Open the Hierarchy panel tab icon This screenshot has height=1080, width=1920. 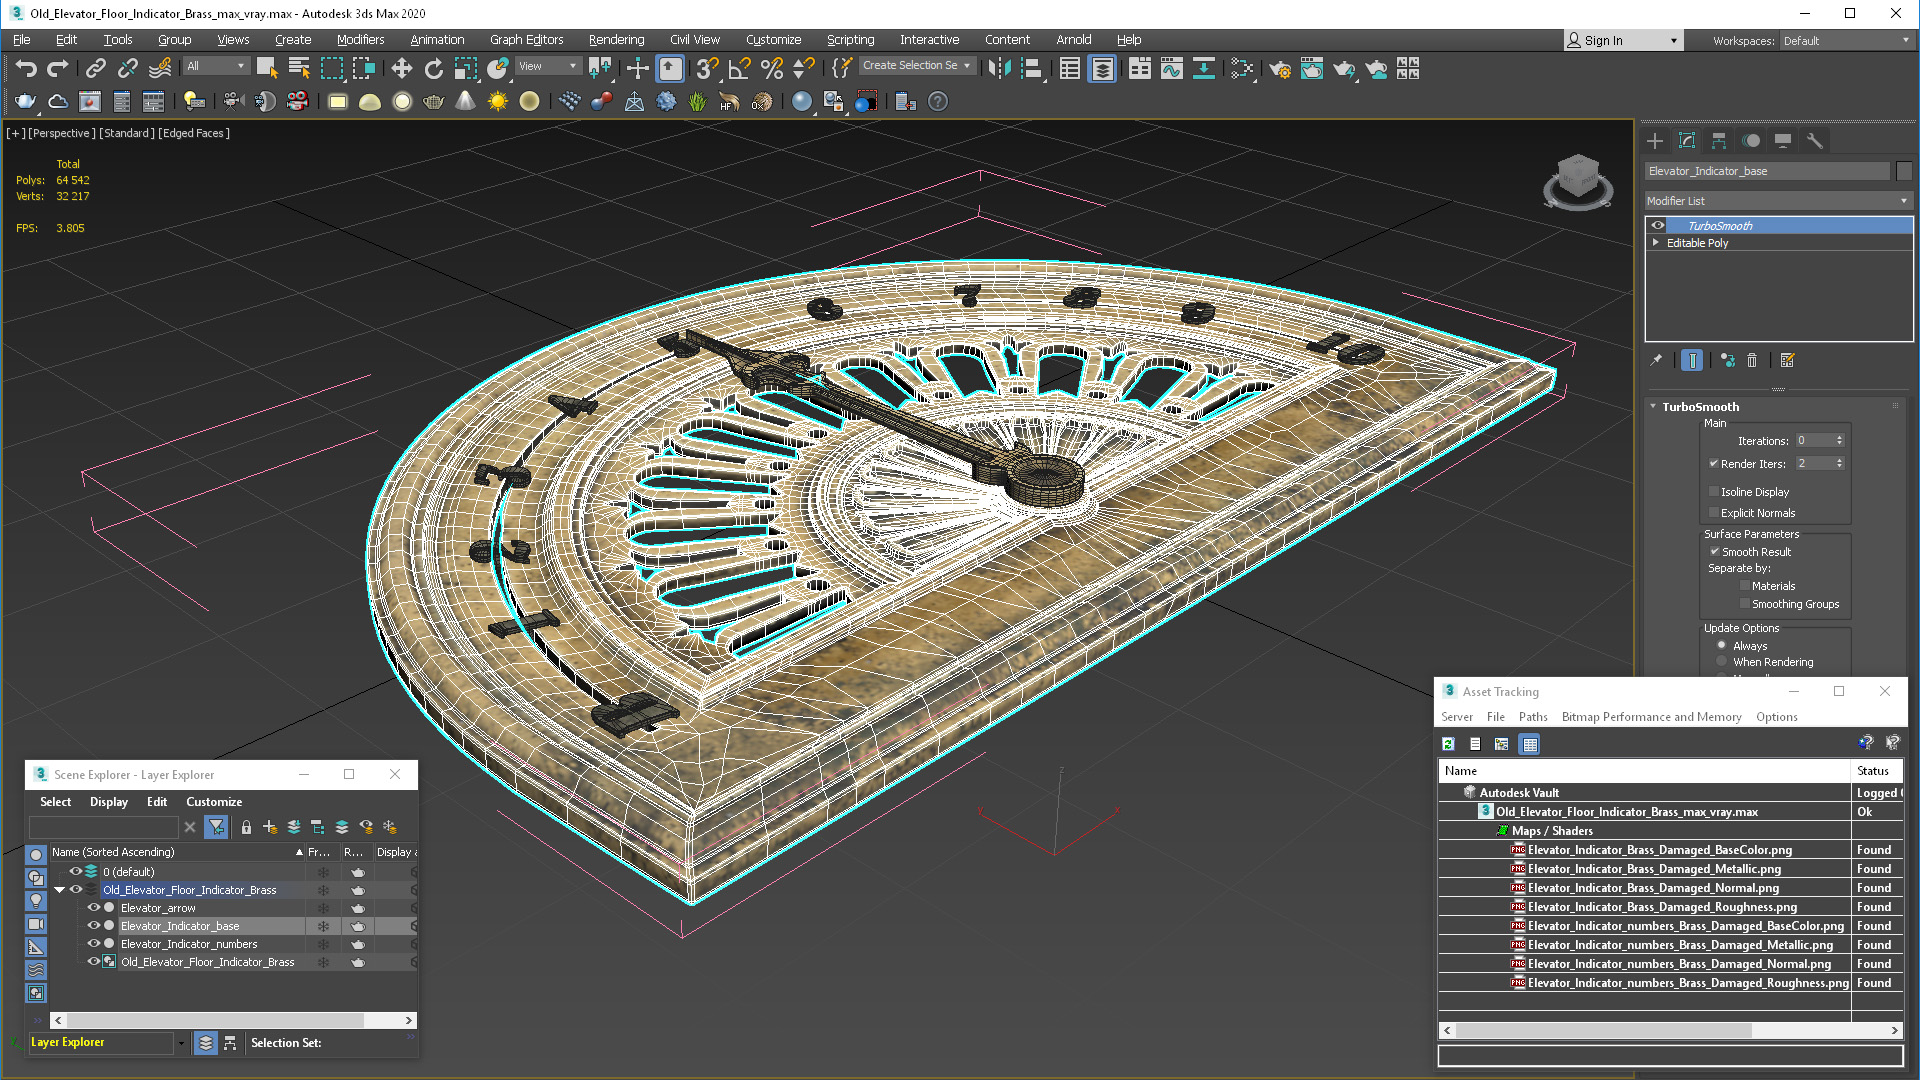click(1719, 141)
